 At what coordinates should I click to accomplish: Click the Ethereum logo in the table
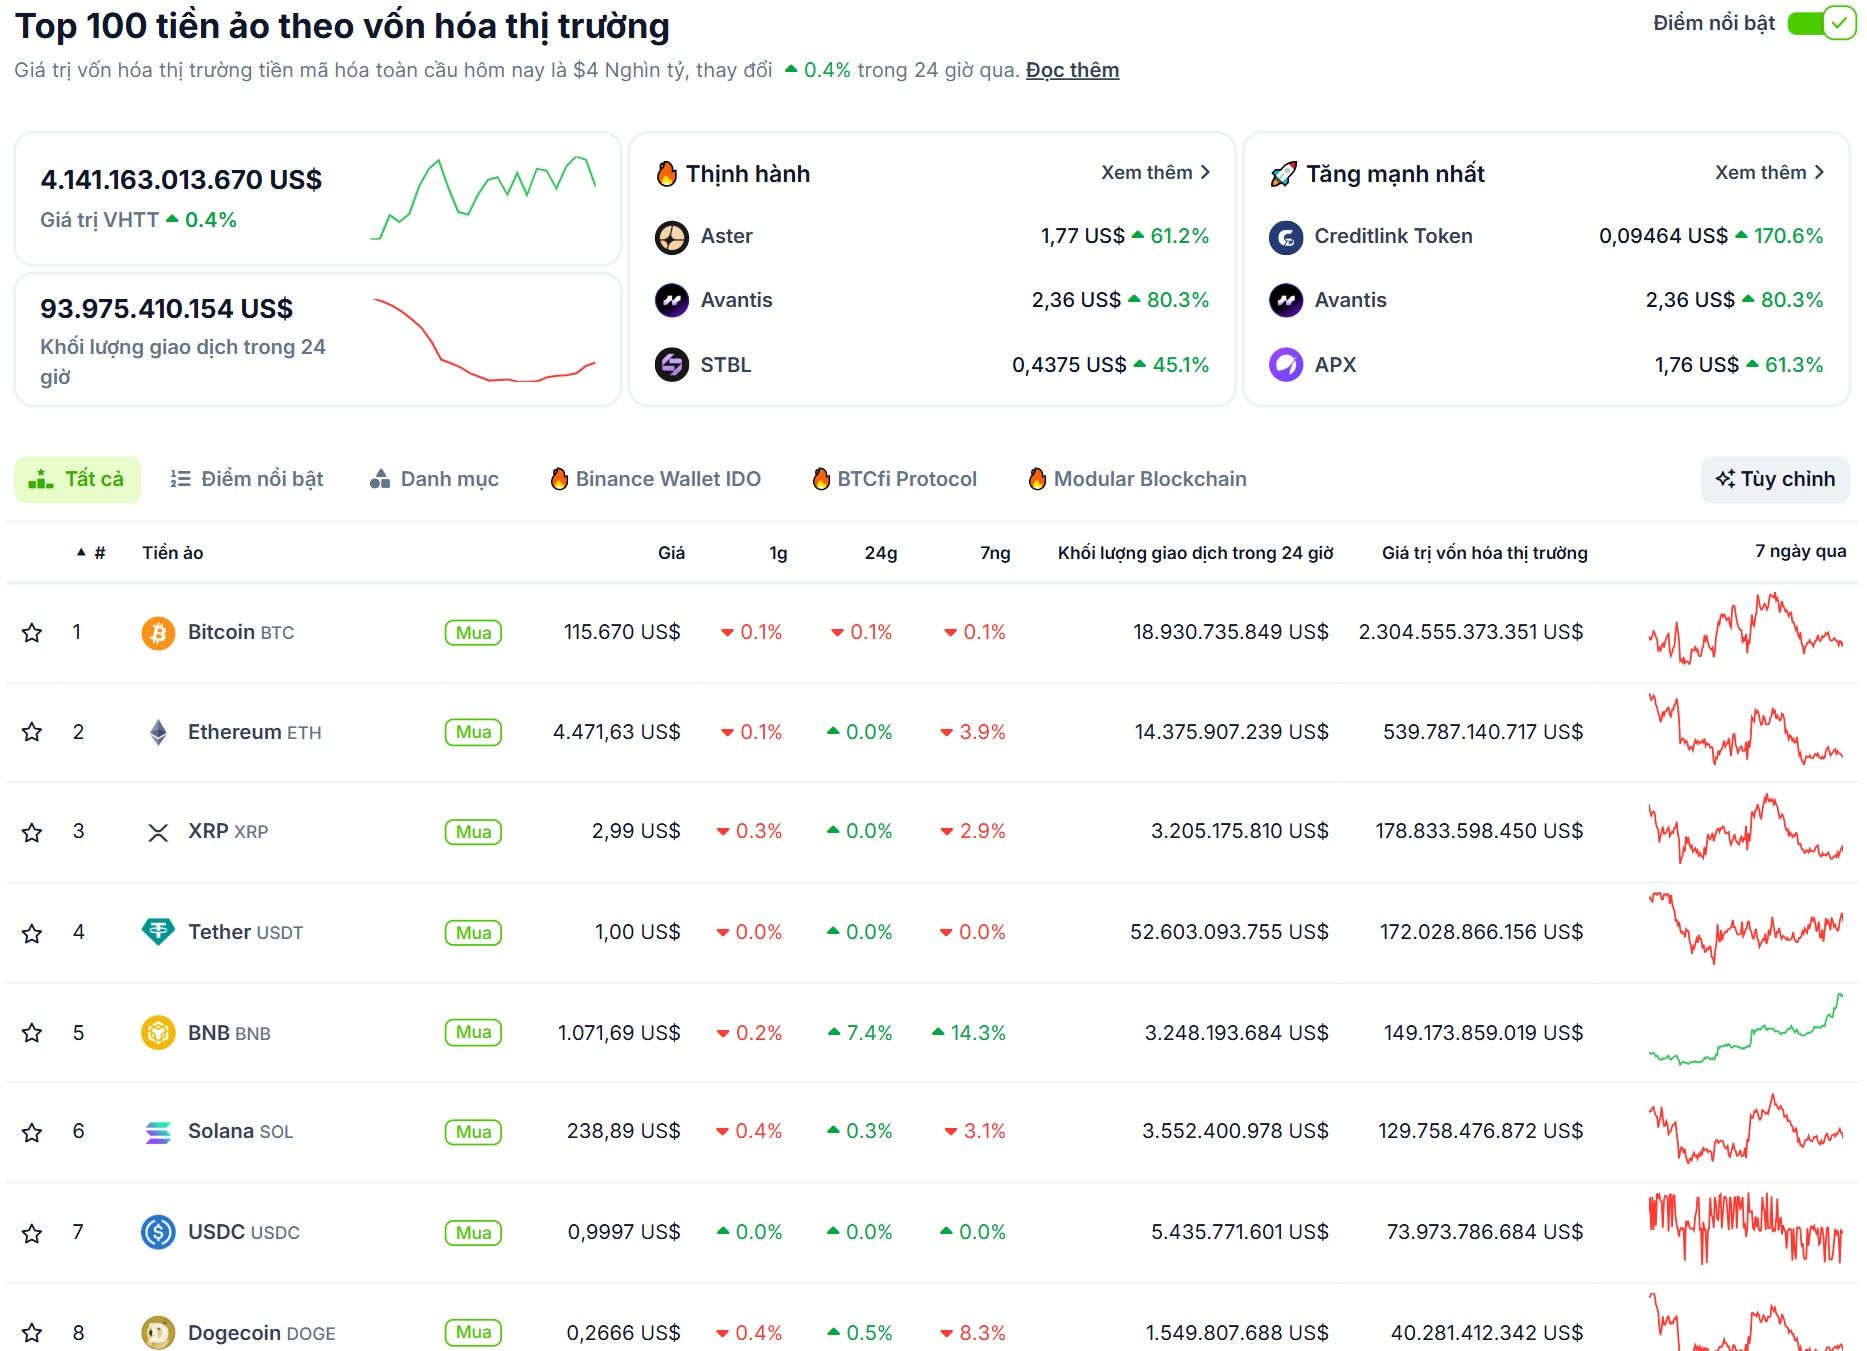(158, 732)
